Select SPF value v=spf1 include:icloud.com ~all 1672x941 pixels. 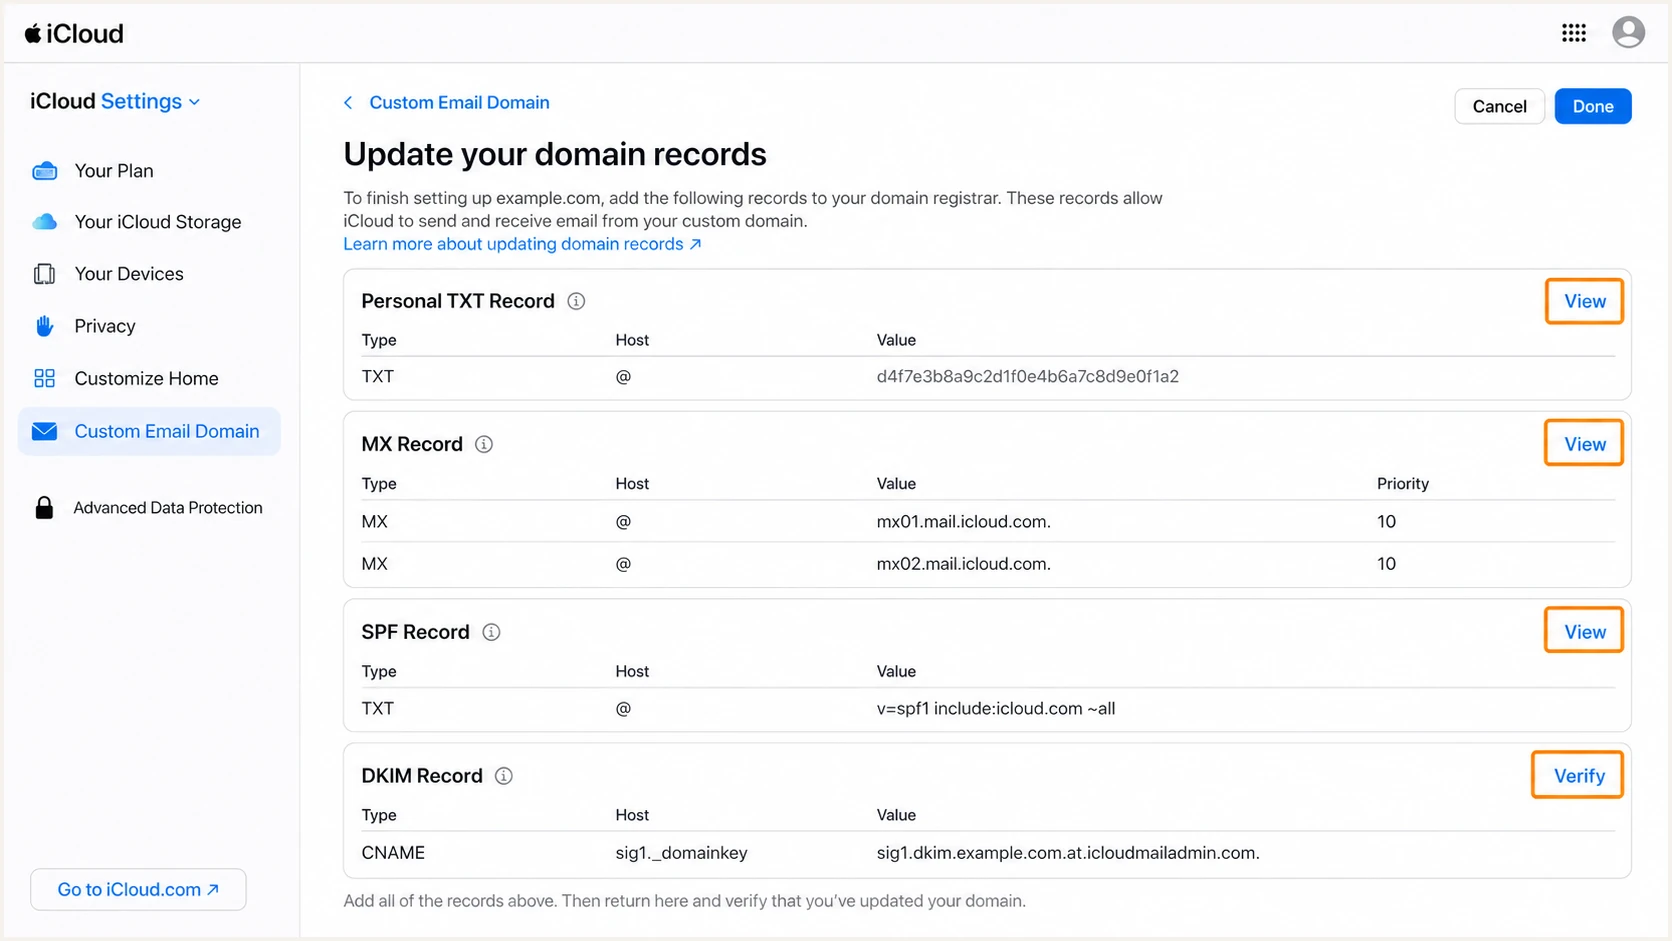click(x=995, y=708)
